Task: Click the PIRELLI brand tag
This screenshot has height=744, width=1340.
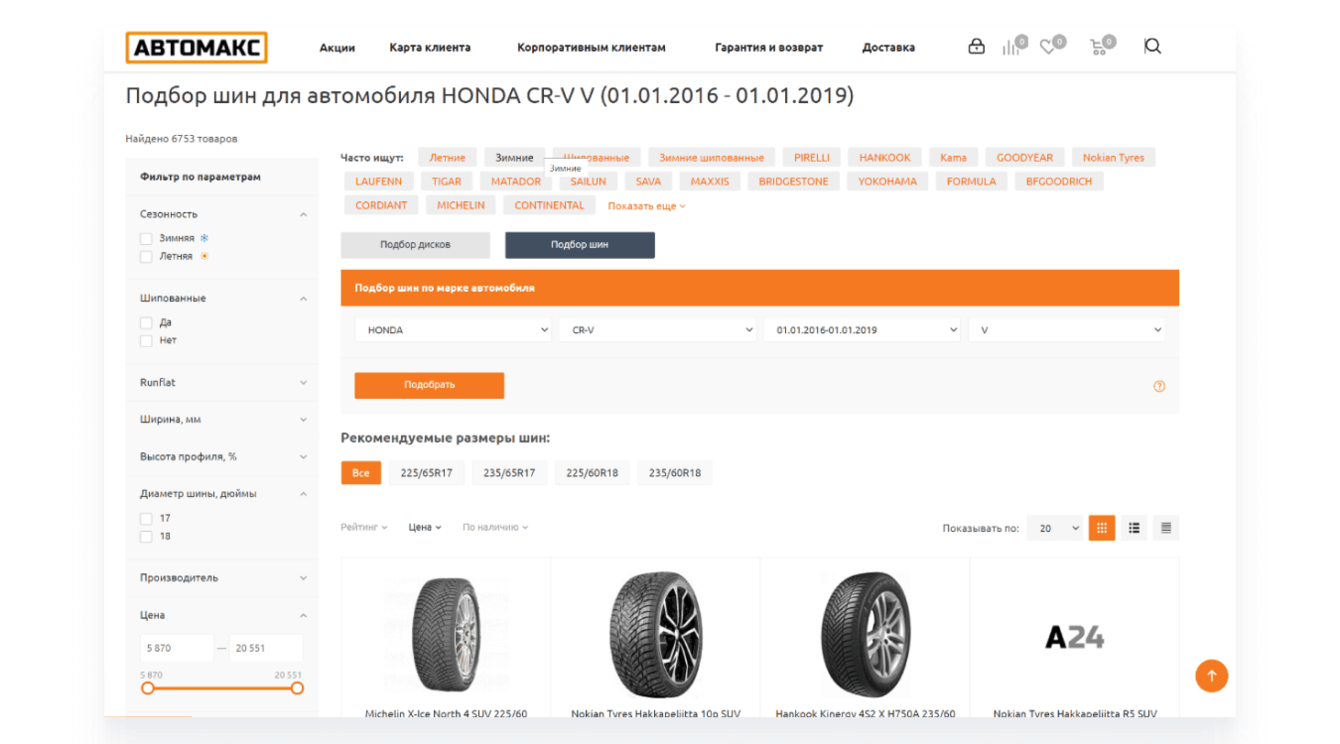Action: 812,158
